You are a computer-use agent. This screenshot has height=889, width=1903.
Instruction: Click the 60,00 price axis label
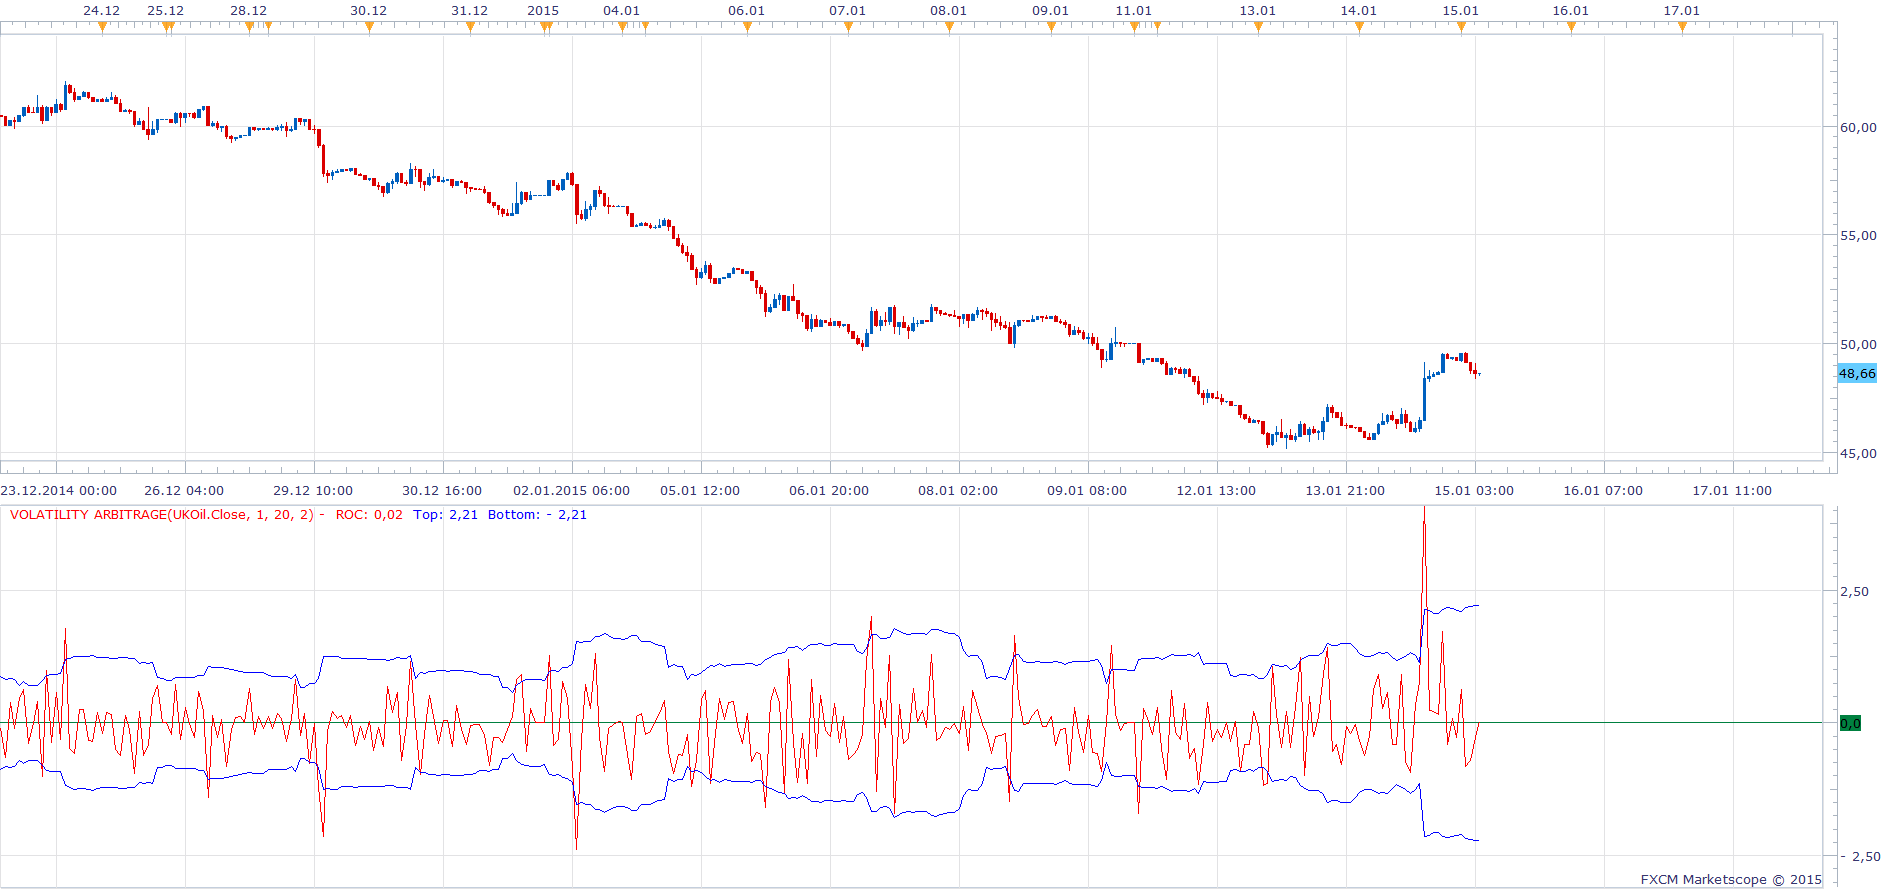[x=1858, y=127]
